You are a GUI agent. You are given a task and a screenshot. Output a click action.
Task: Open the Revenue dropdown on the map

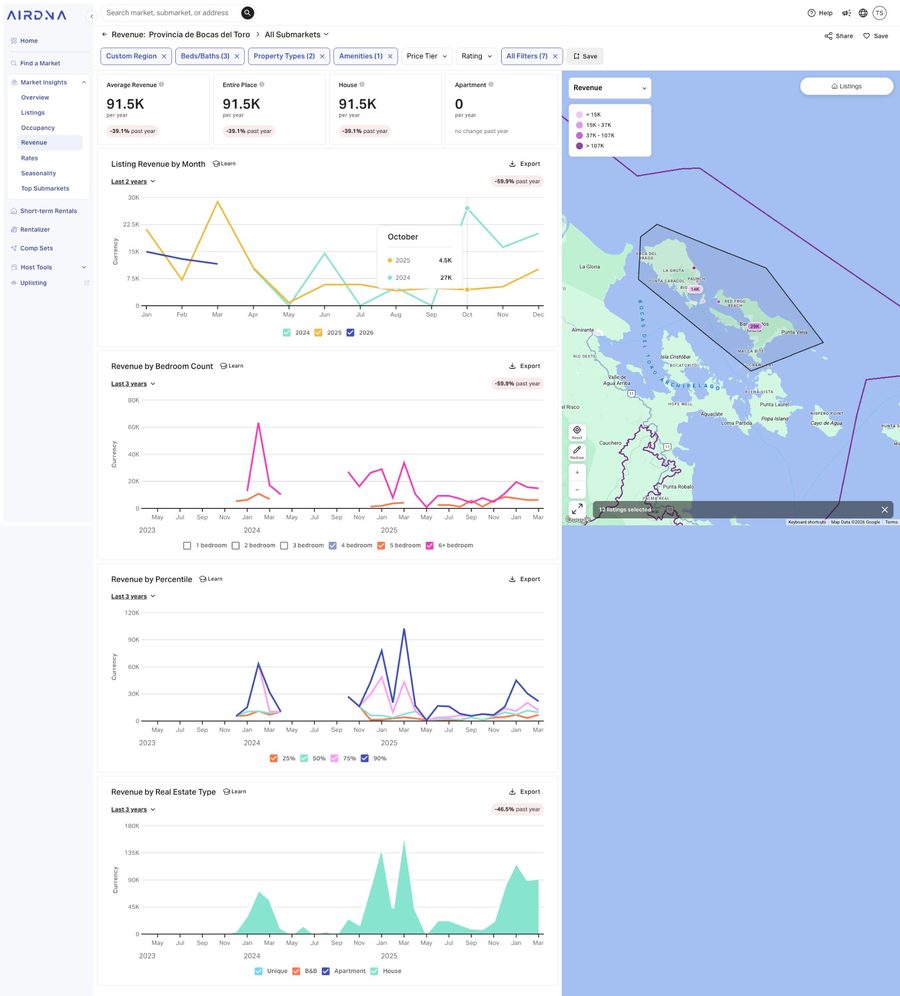[608, 88]
